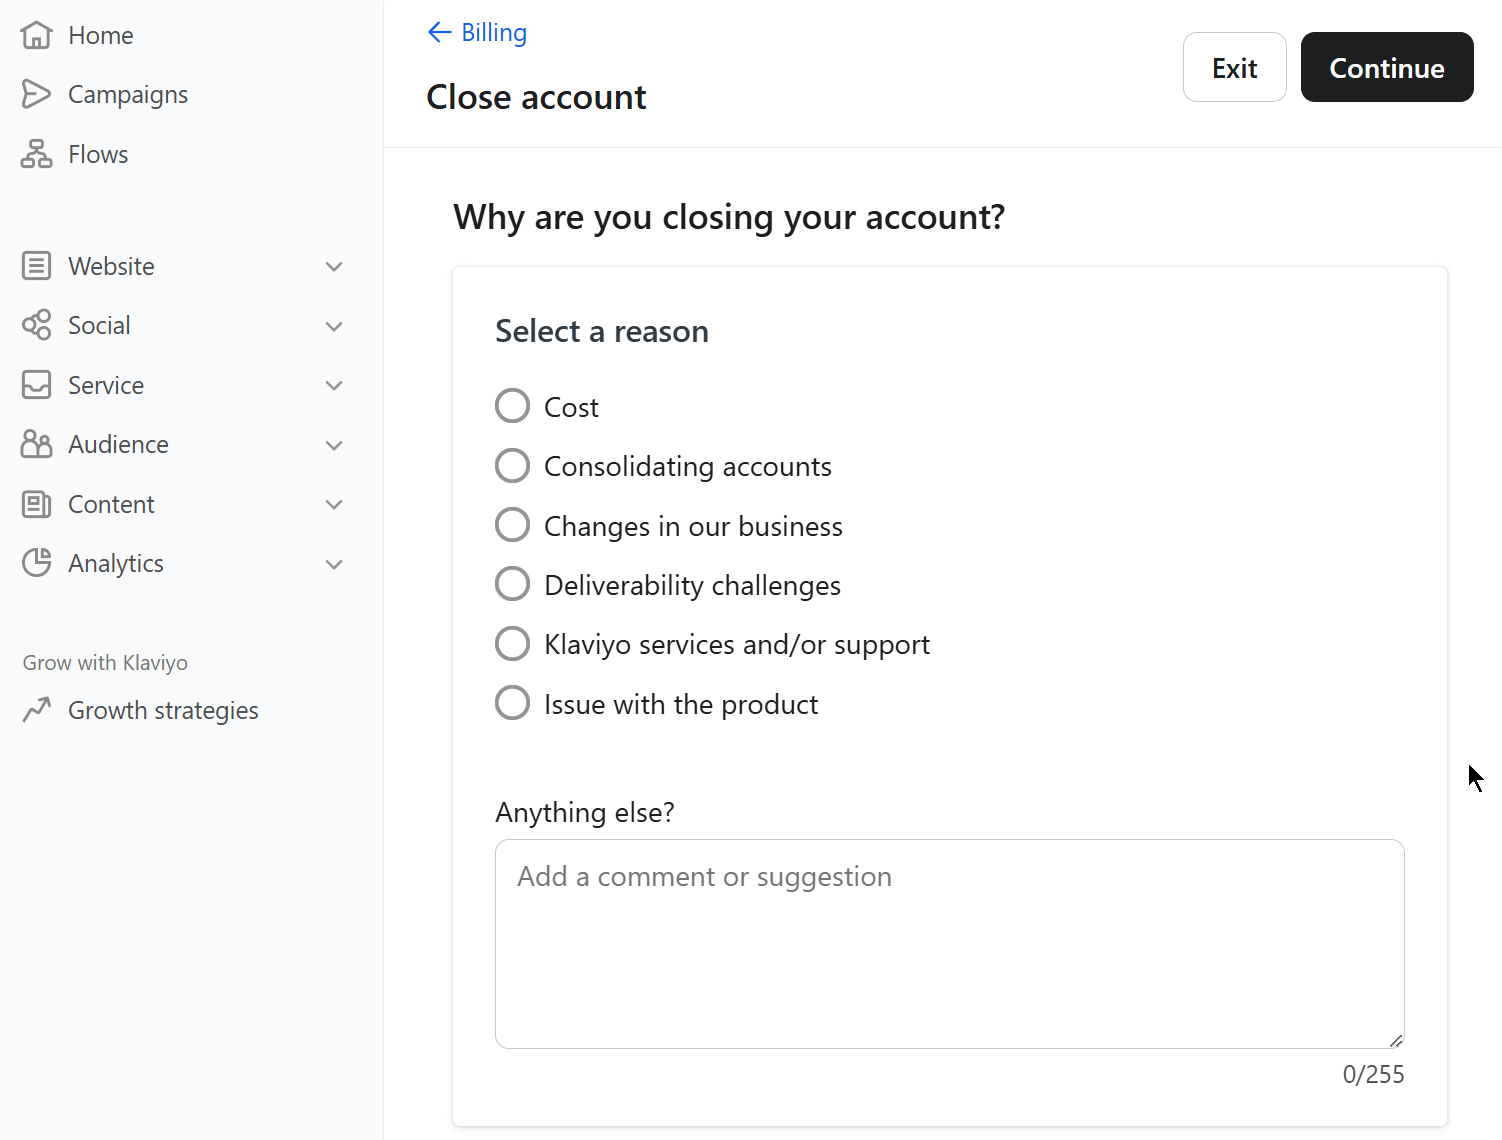The width and height of the screenshot is (1502, 1140).
Task: Click the Website globe icon
Action: tap(36, 265)
